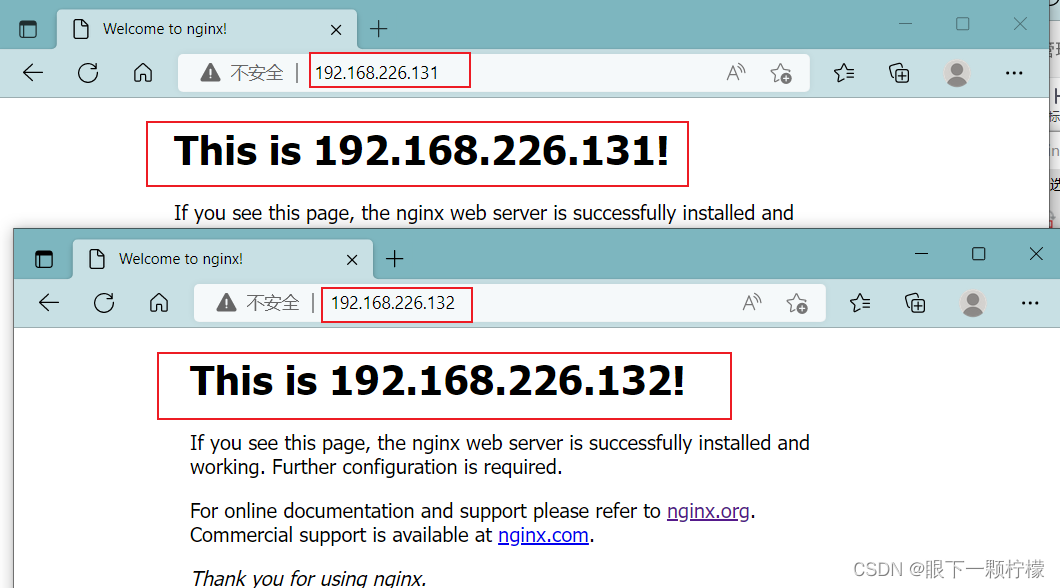Open settings and more menu in the 192.168.226.132 window
Viewport: 1060px width, 588px height.
pos(1030,303)
